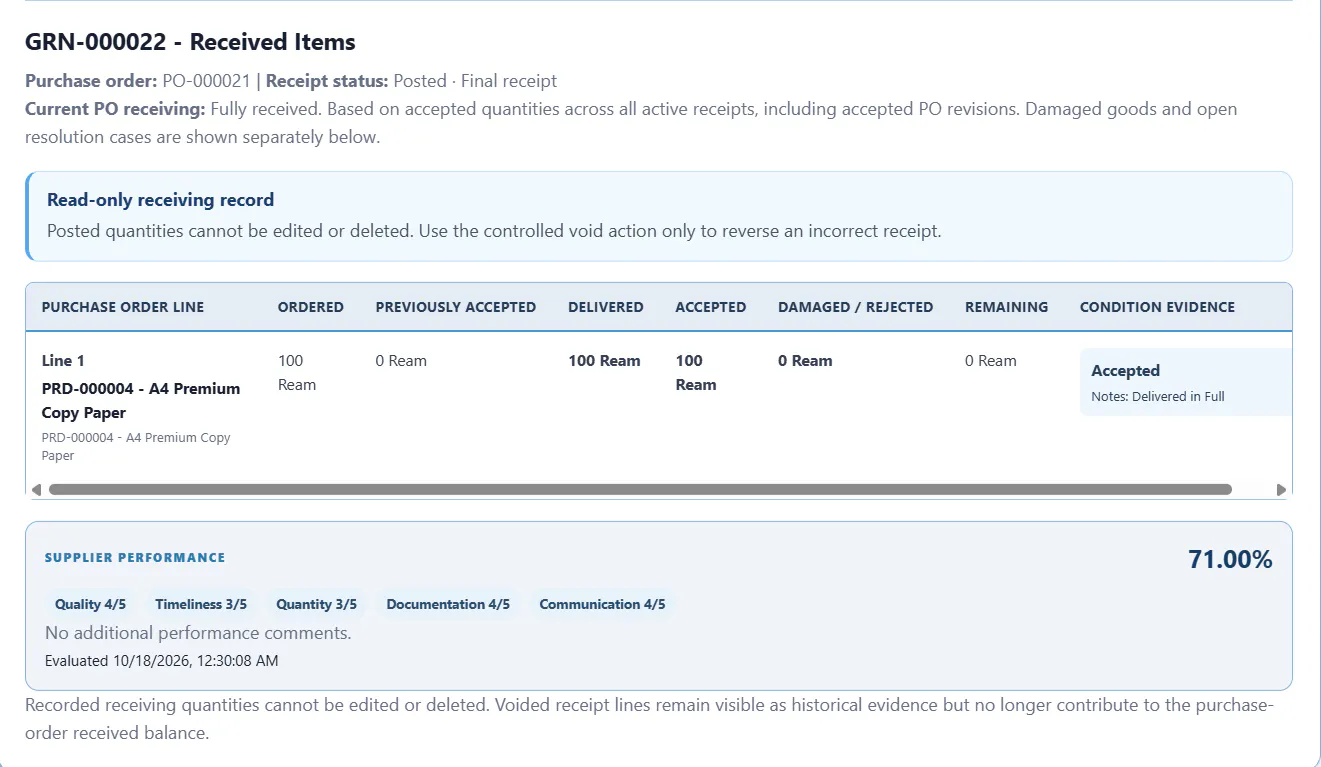
Task: Click the Accepted condition evidence card
Action: point(1186,382)
